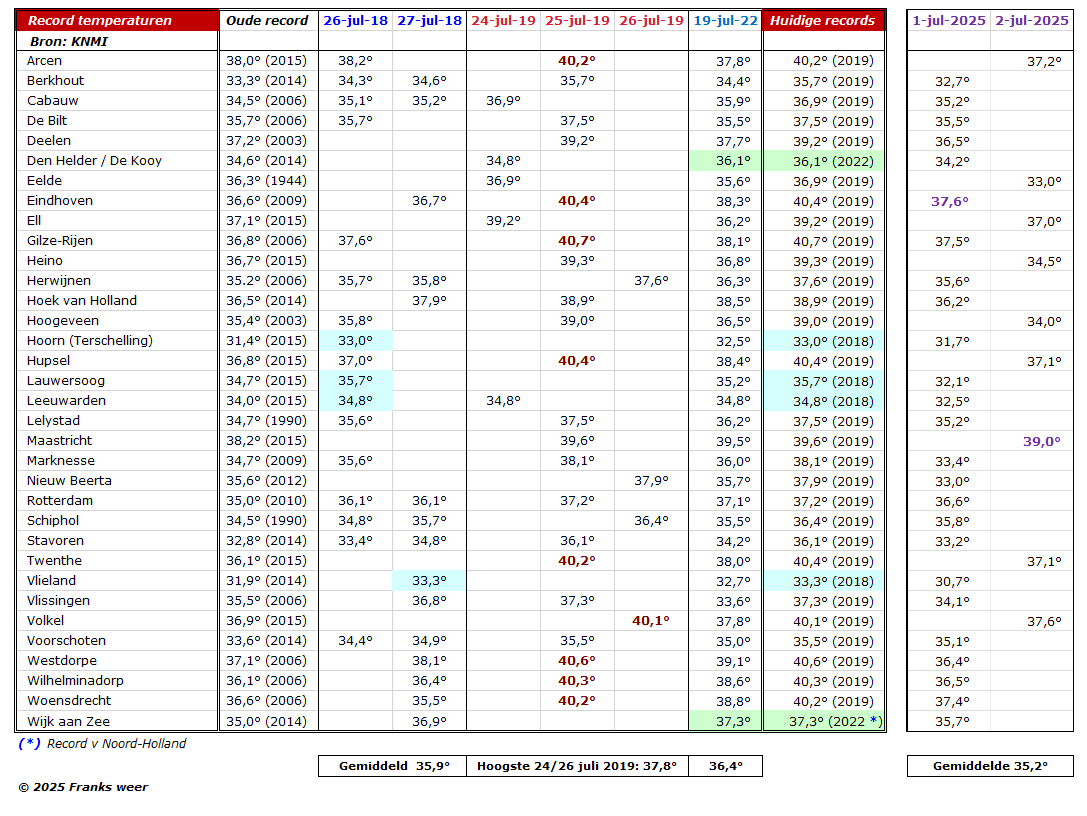Click the station name 'Maastricht'

tap(60, 441)
